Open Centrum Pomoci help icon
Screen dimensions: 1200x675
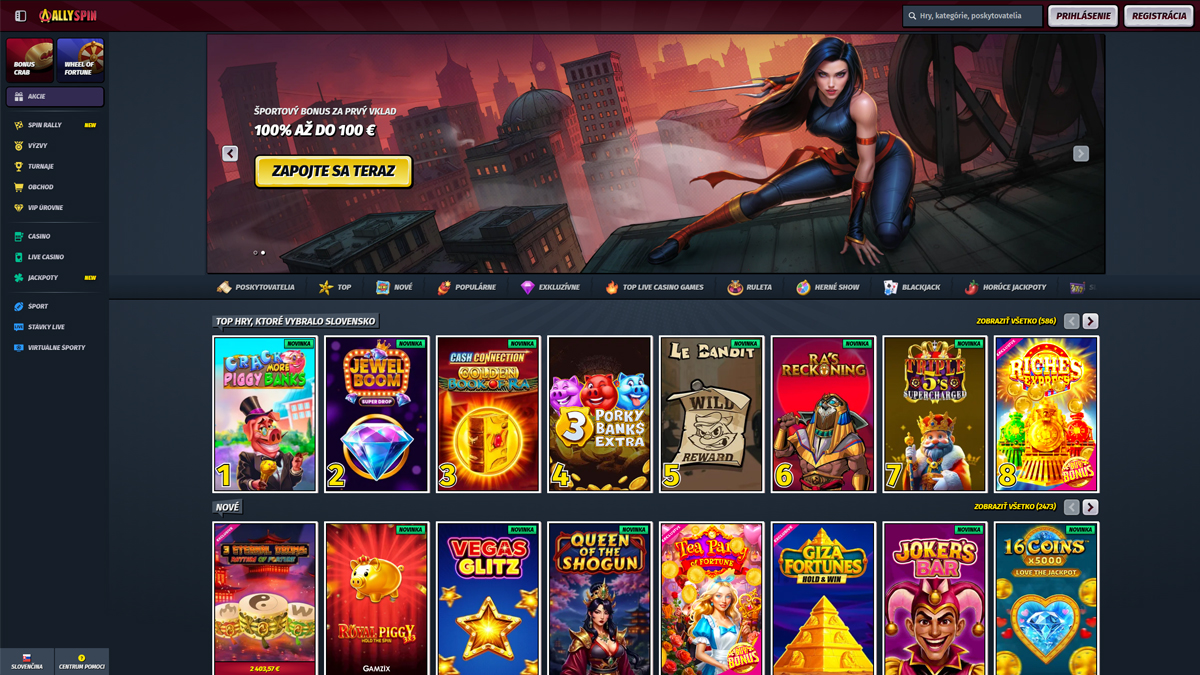pos(82,662)
